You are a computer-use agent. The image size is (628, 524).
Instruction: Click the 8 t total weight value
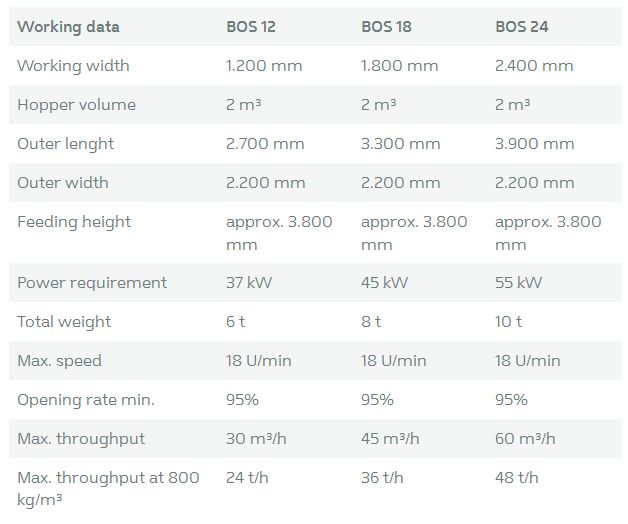[x=371, y=322]
